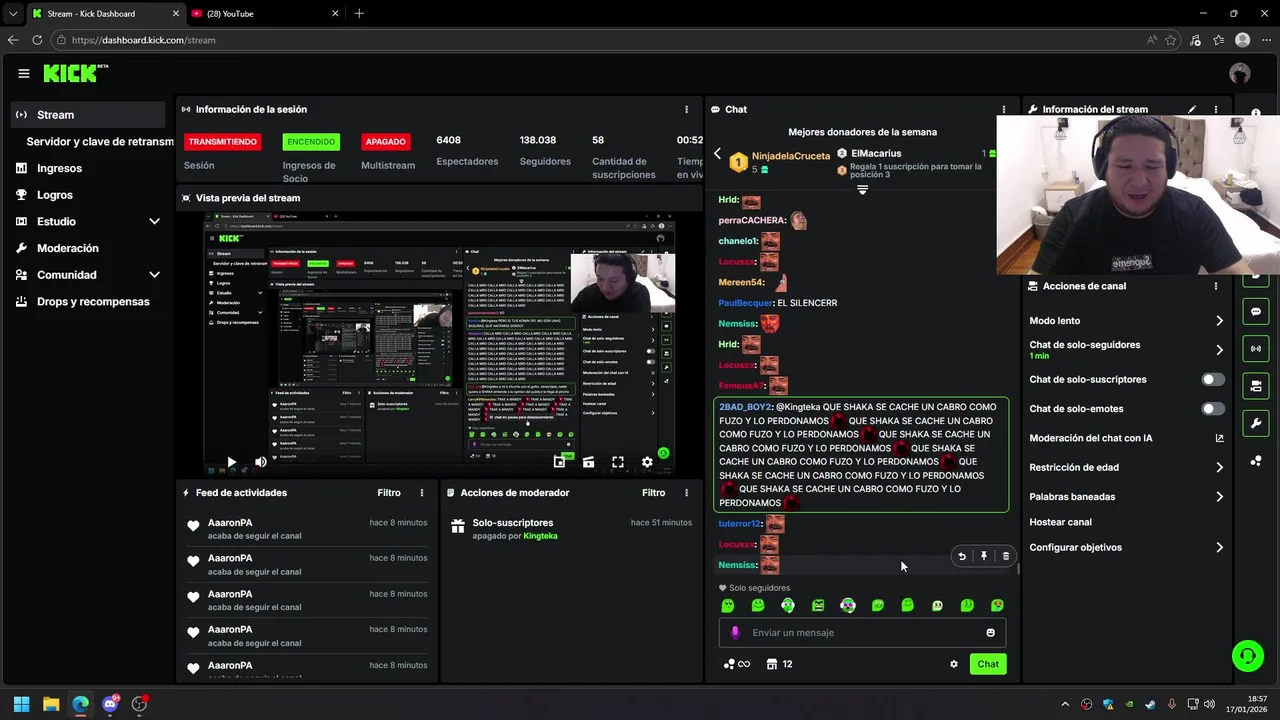The width and height of the screenshot is (1280, 720).
Task: Enable picture-in-picture for stream preview
Action: point(559,462)
